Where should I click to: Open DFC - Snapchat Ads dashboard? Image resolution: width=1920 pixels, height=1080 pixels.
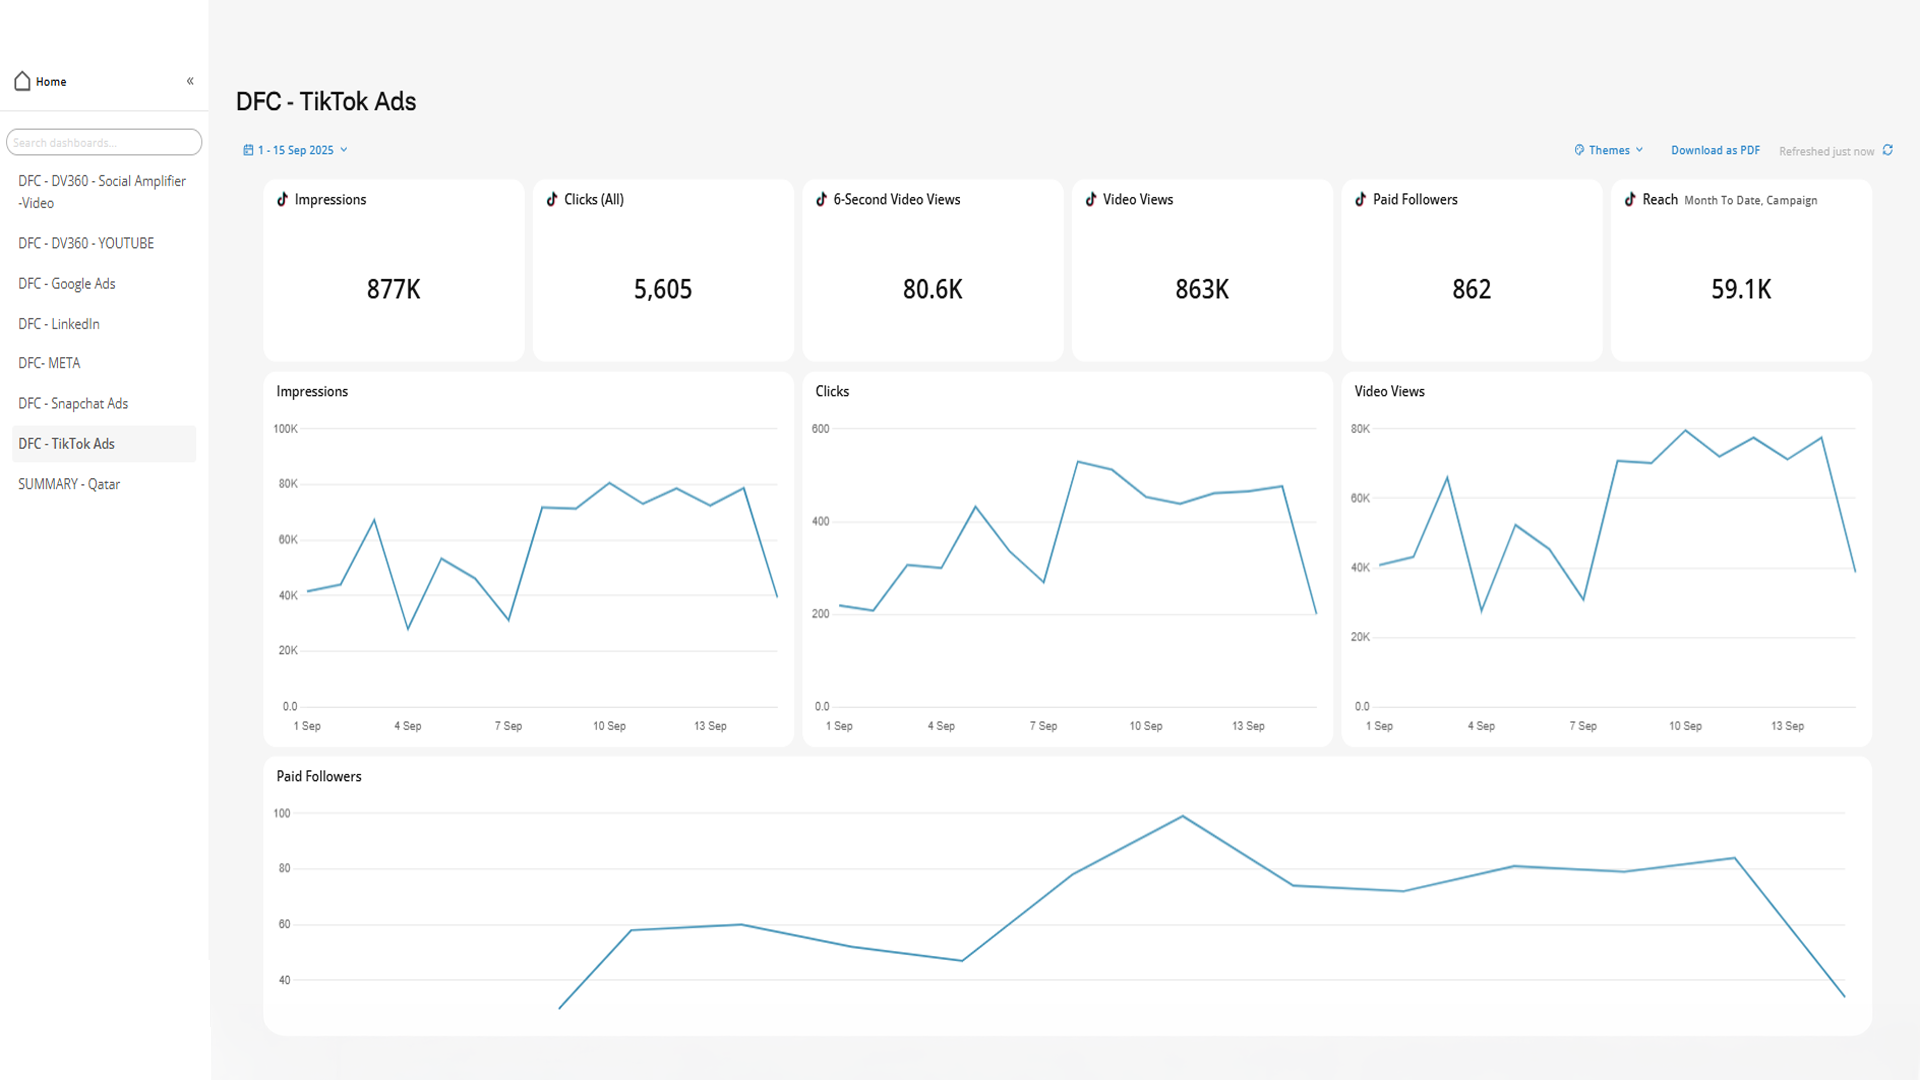click(x=73, y=404)
